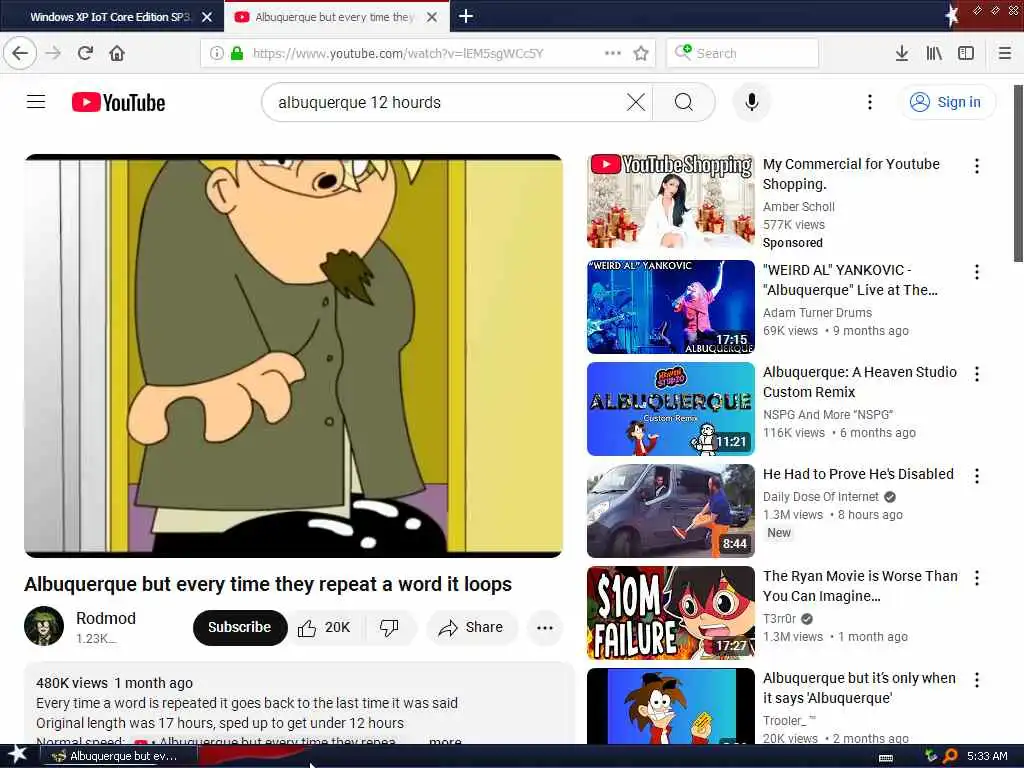This screenshot has height=768, width=1024.
Task: Click the Sign in button
Action: click(948, 102)
